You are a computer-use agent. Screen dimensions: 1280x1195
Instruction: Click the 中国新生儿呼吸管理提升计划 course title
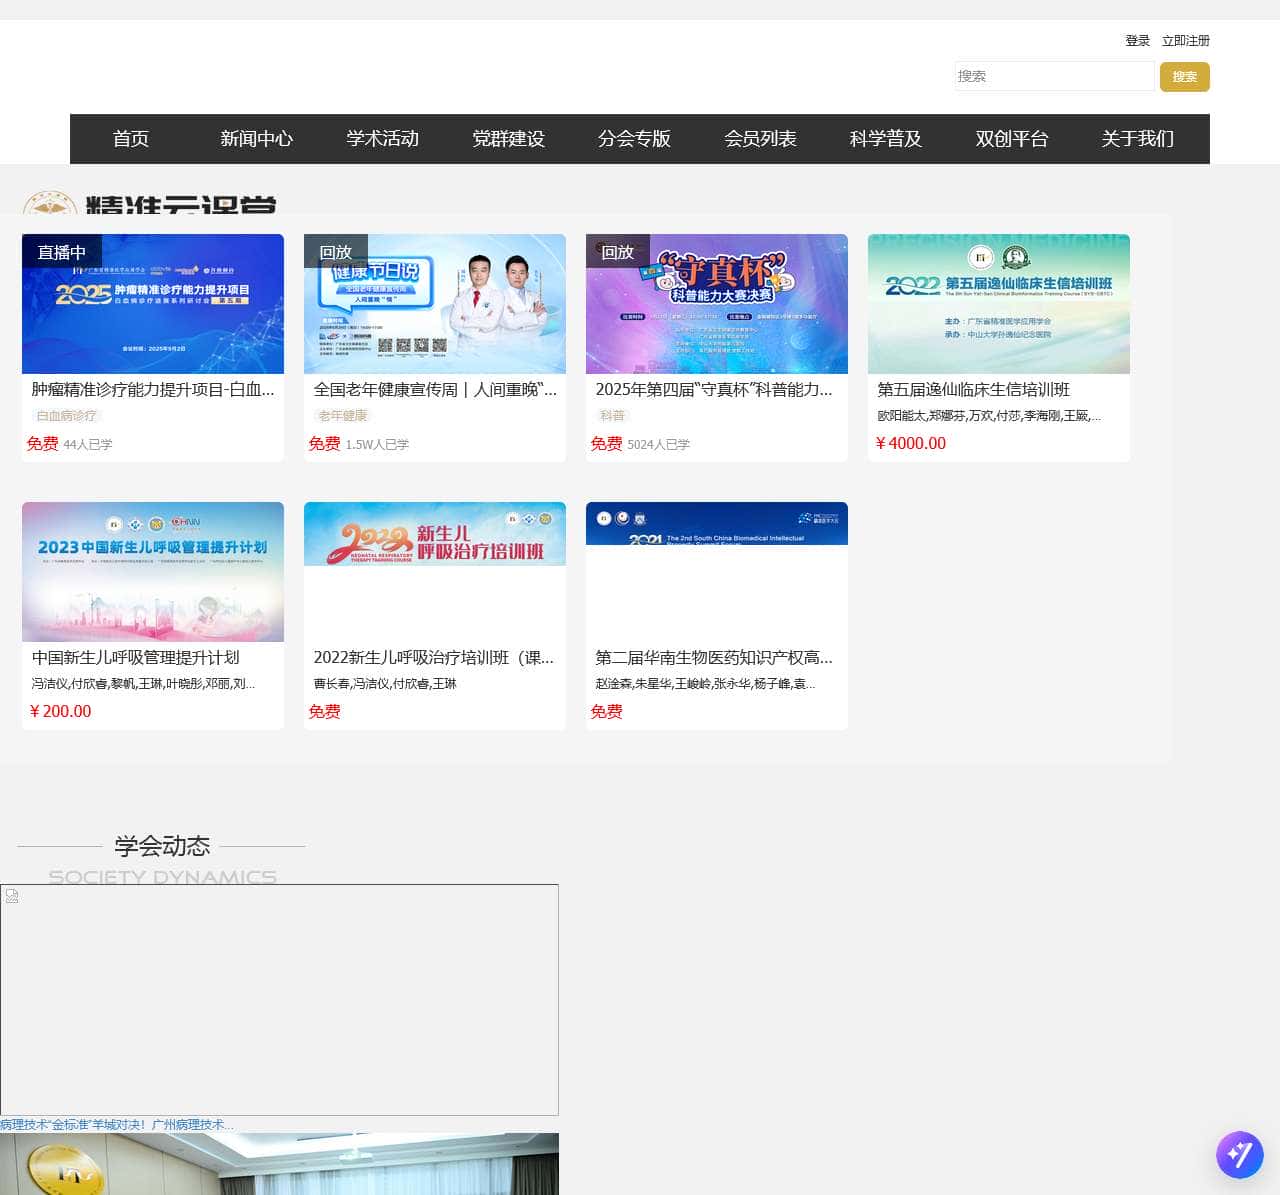pyautogui.click(x=135, y=658)
